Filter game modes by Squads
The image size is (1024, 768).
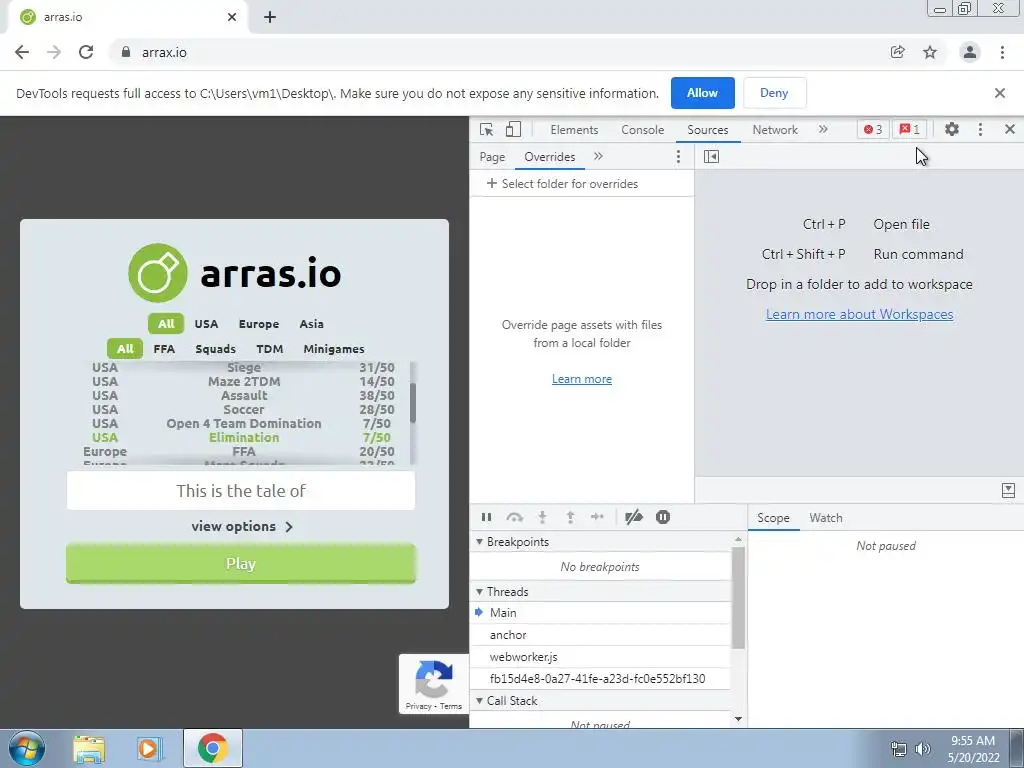point(216,349)
